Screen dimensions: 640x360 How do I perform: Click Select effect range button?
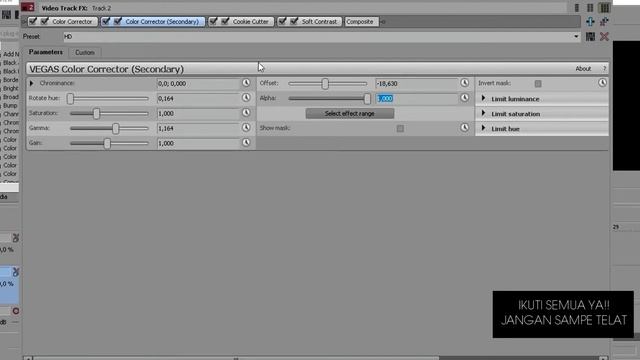point(350,113)
